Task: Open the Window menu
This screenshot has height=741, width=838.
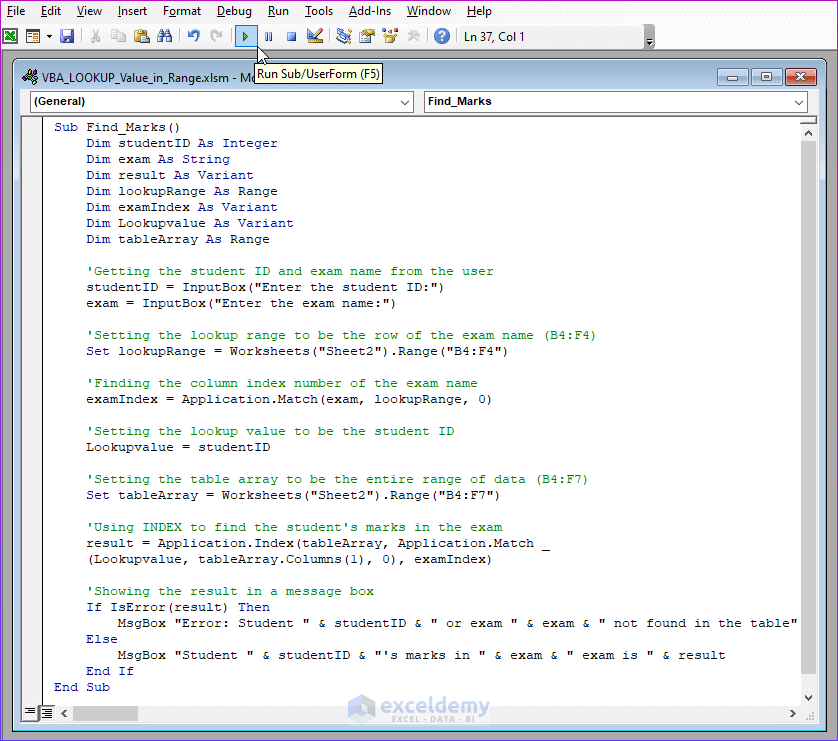Action: tap(429, 11)
